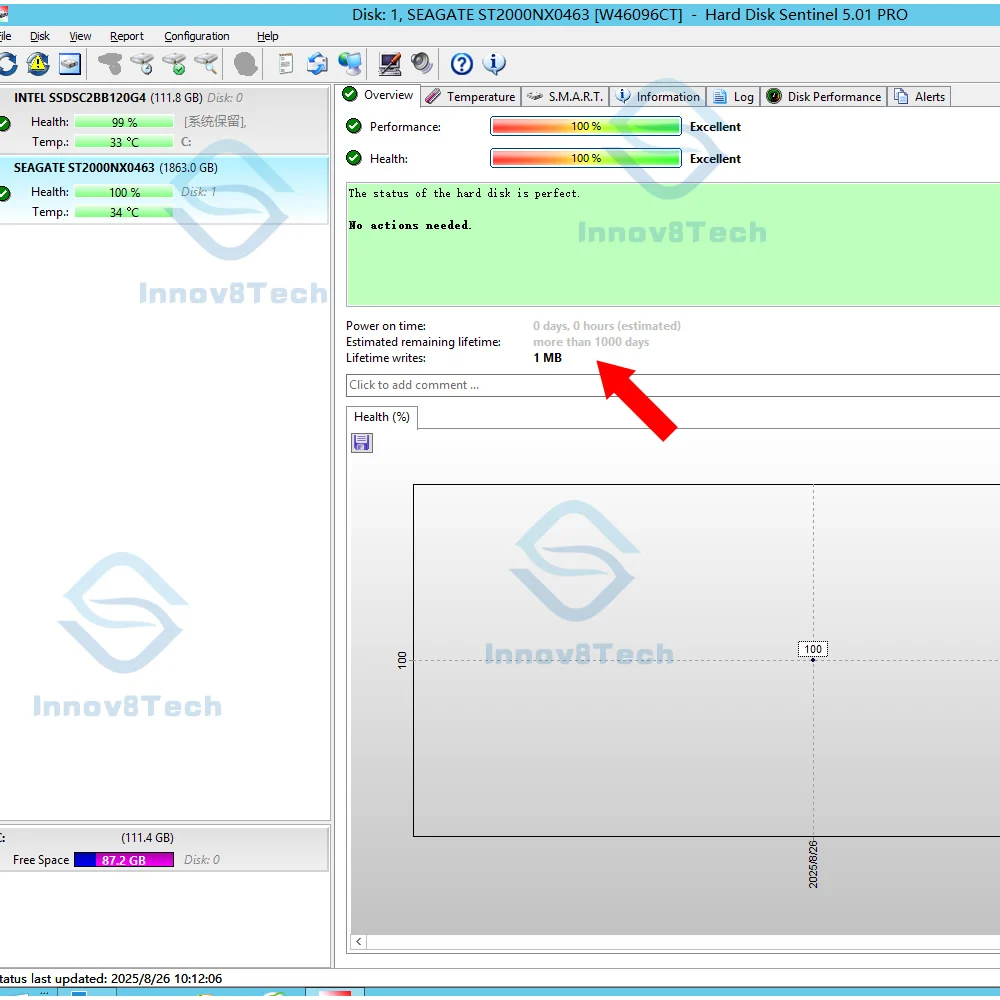Click the green disk status text box
Image resolution: width=1000 pixels, height=1000 pixels.
tap(673, 245)
